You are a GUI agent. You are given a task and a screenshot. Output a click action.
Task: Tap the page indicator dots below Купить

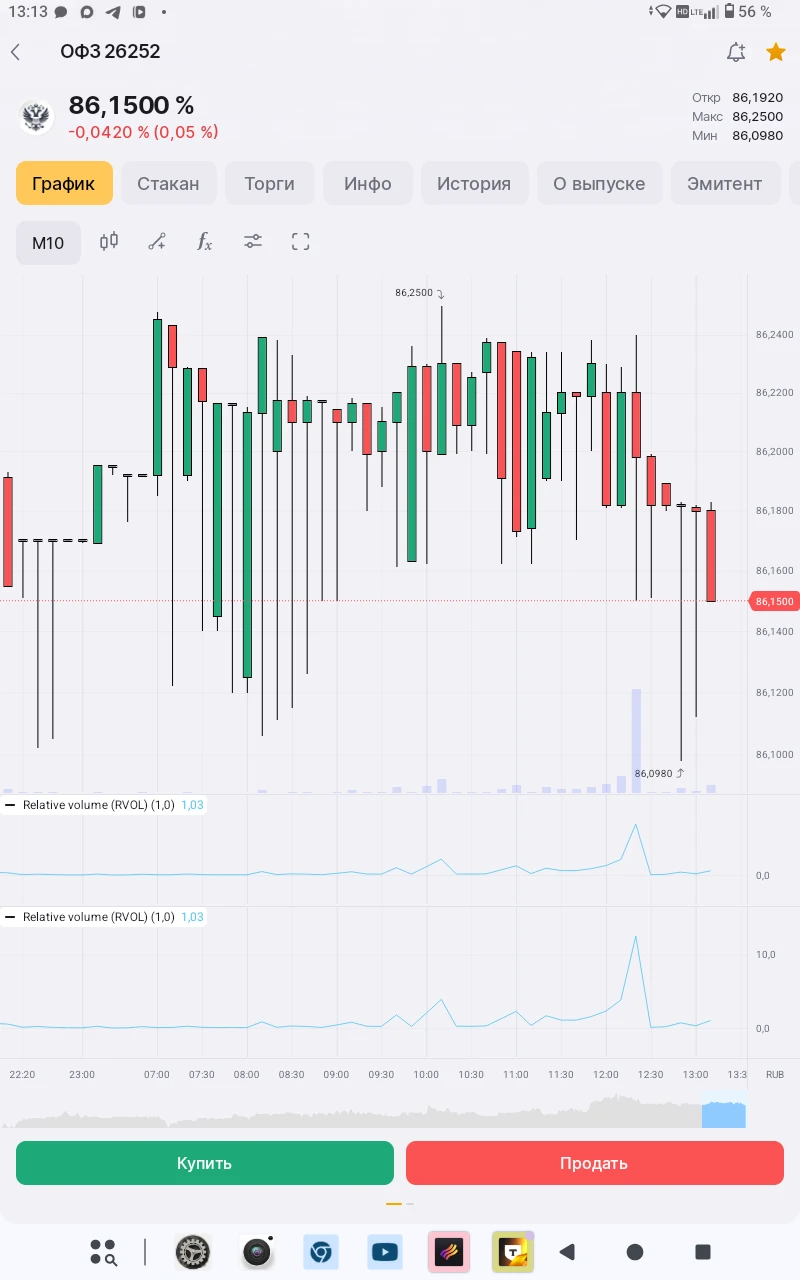[400, 1204]
